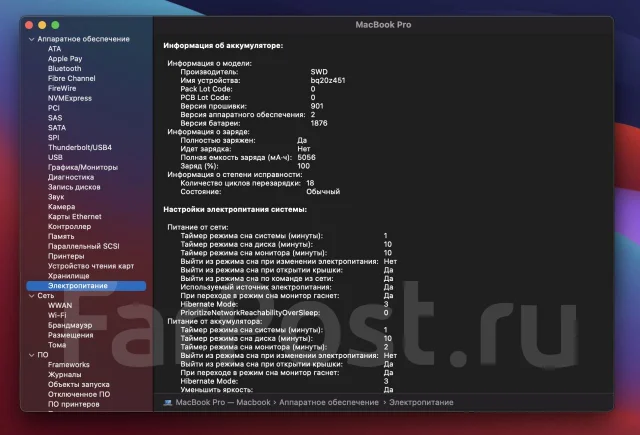Click the MacBook icon in the path bar
The image size is (640, 435).
(x=168, y=402)
